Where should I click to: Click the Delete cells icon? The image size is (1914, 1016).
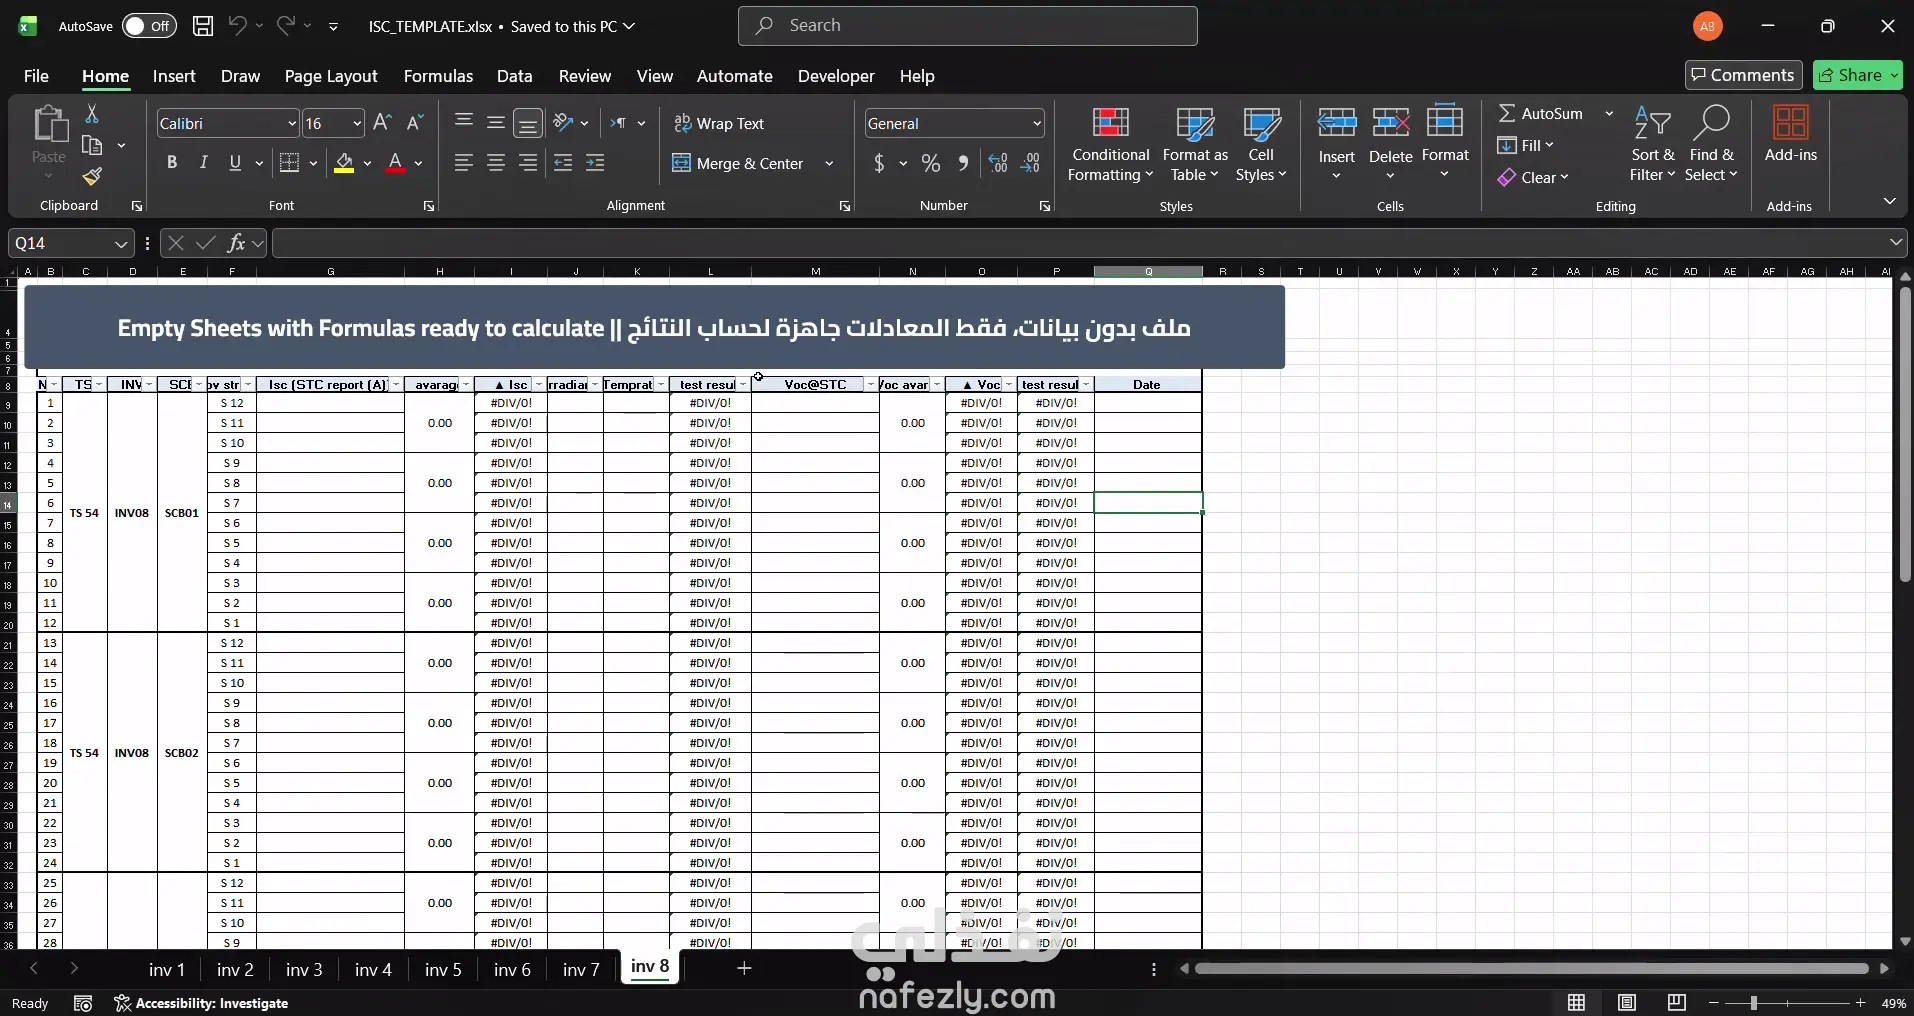(1391, 124)
